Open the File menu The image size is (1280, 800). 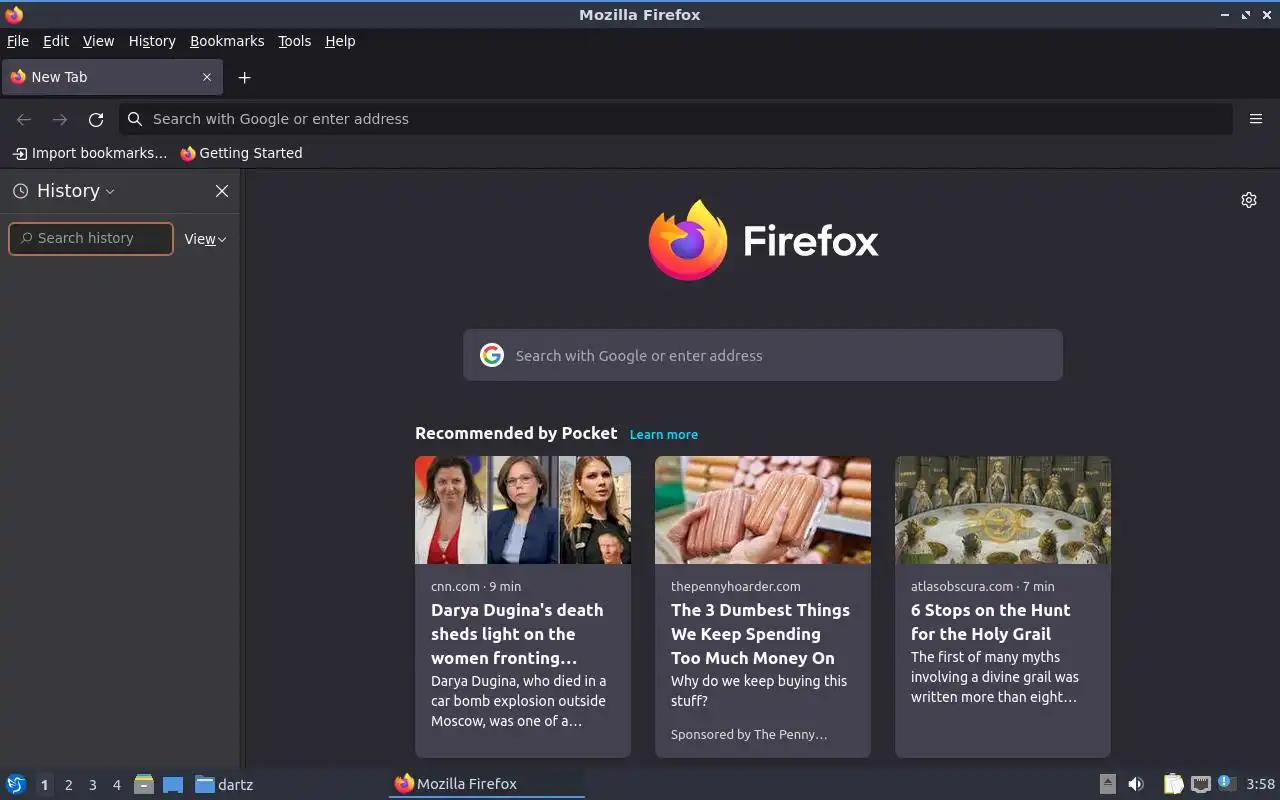(18, 41)
